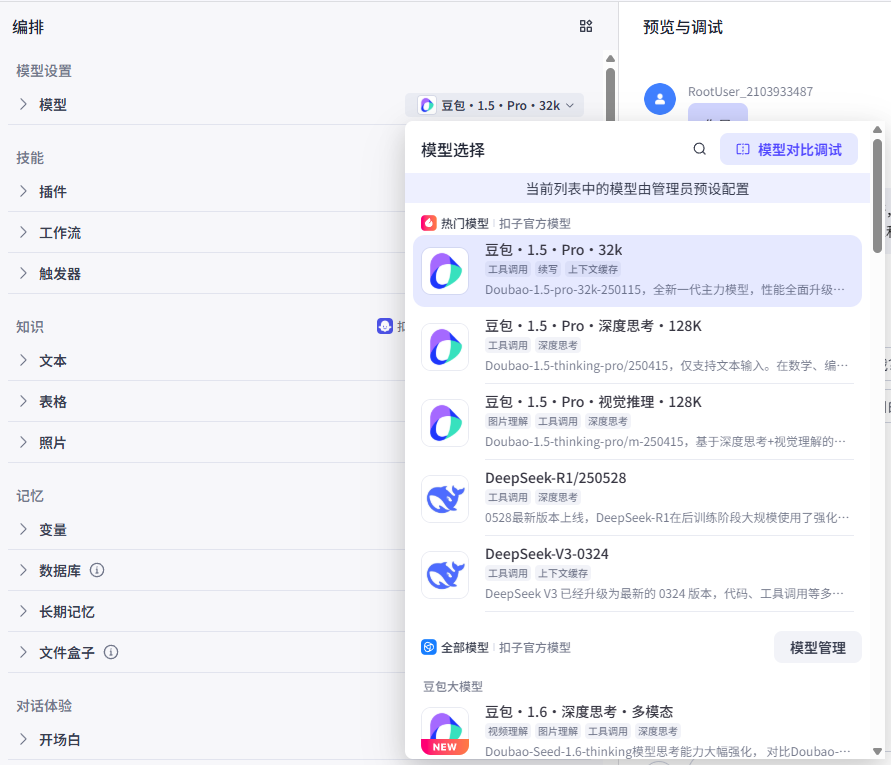Expand the 插件 section
This screenshot has height=765, width=891.
click(x=23, y=191)
